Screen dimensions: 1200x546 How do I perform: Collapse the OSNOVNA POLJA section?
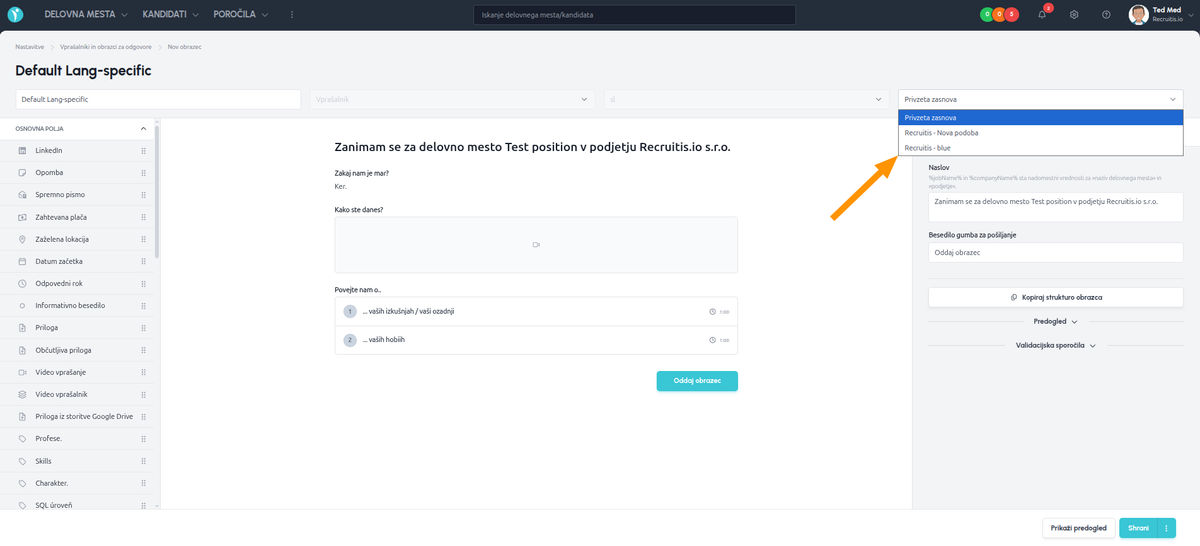coord(143,129)
